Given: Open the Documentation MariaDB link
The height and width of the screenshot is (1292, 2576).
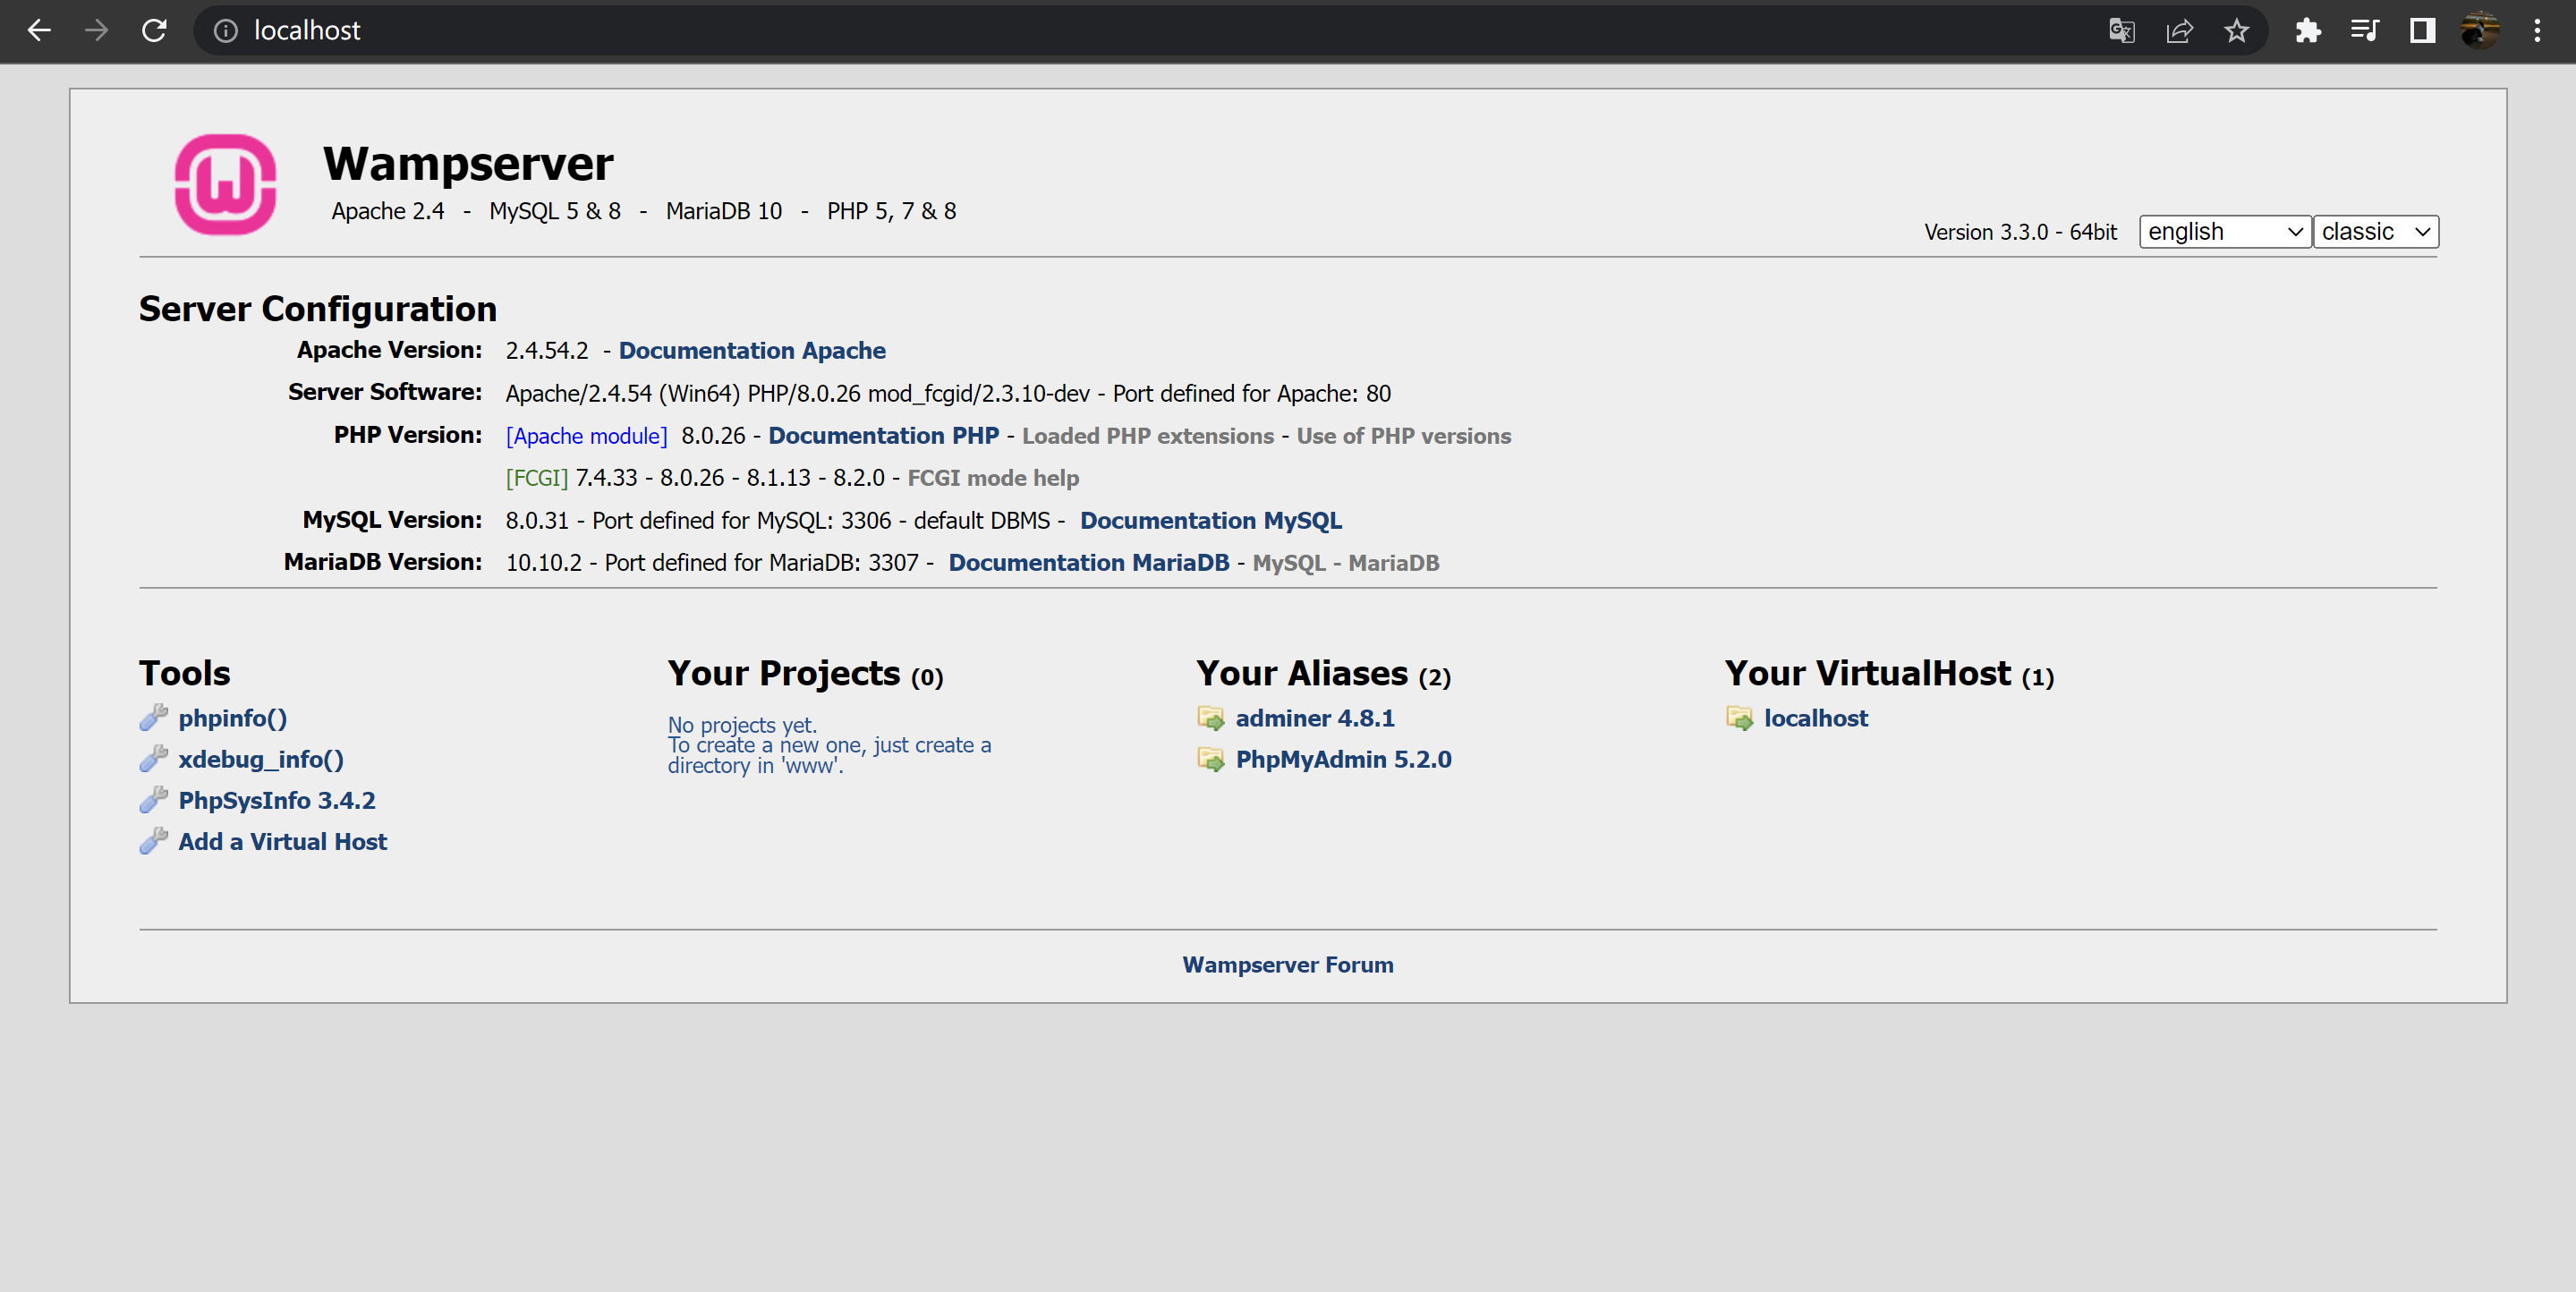Looking at the screenshot, I should pyautogui.click(x=1089, y=562).
